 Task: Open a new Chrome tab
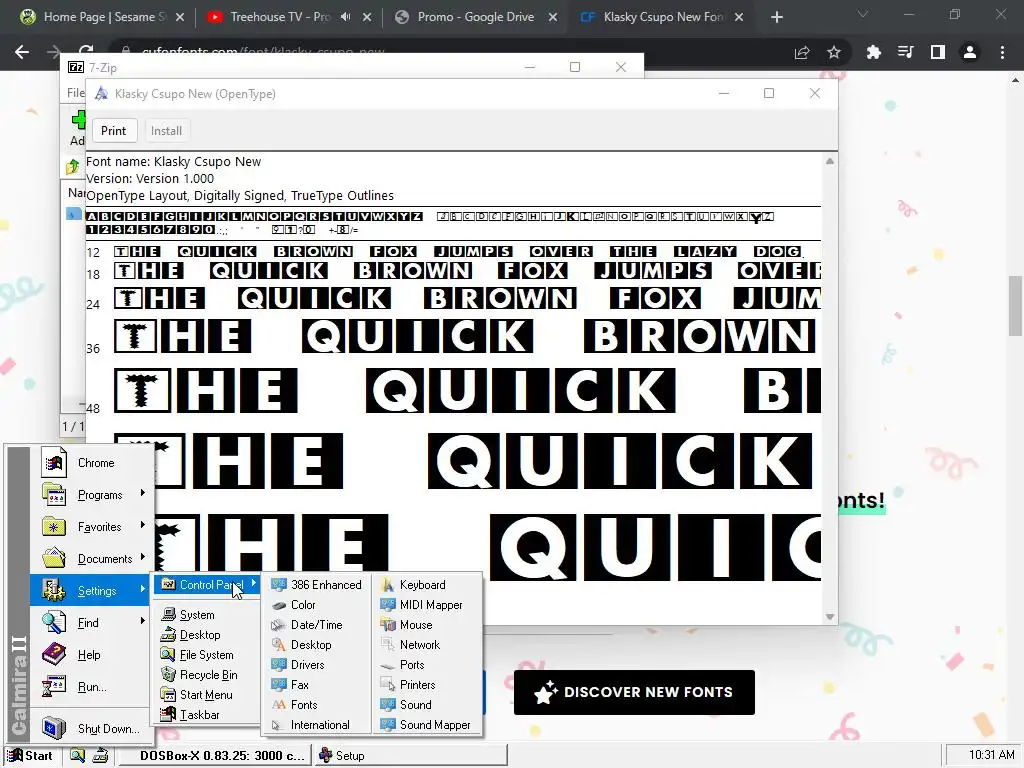pos(776,17)
